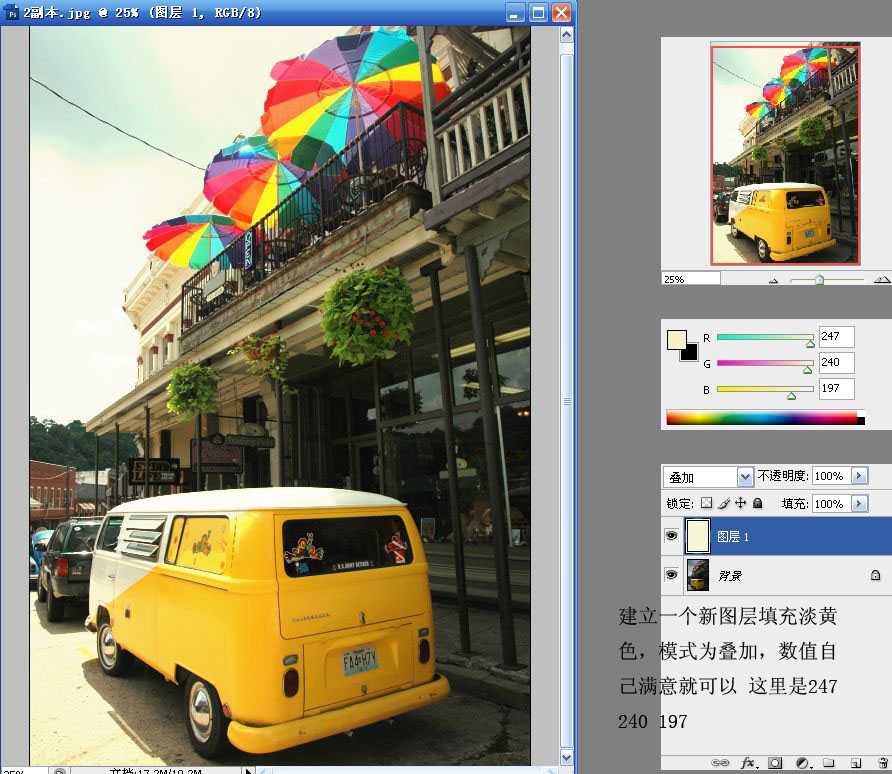Minimize the 2副本.jpg document window
The image size is (892, 774).
(x=514, y=13)
